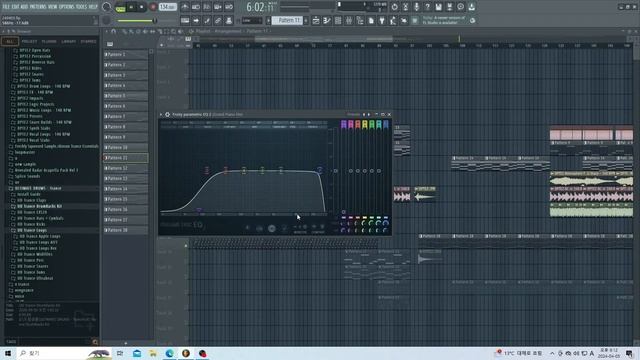Click the microphone recording icon
Viewport: 640px width, 360px height.
tap(416, 7)
